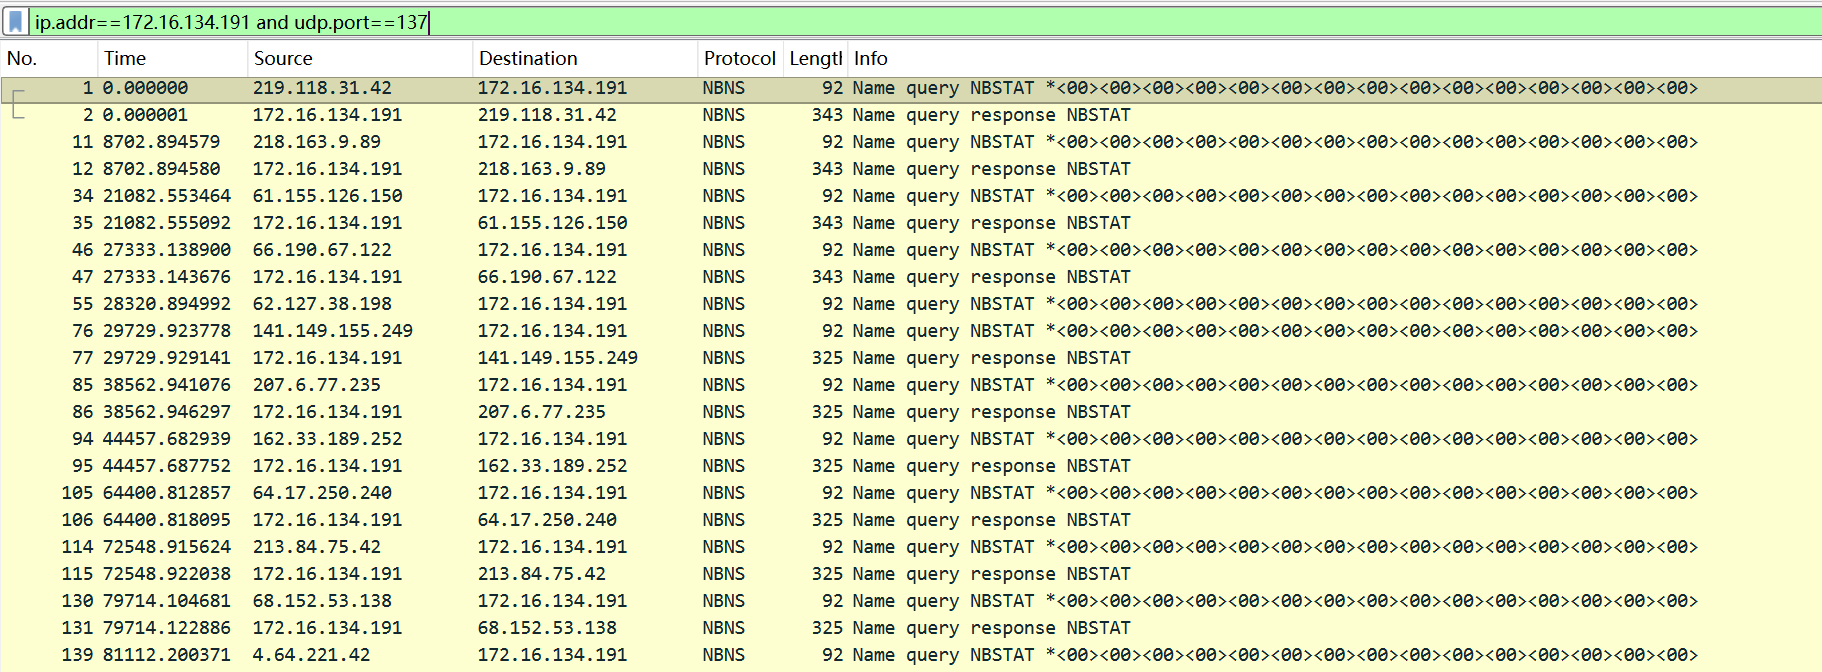
Task: Select packet 114 from 213.84.75.42
Action: tap(911, 547)
